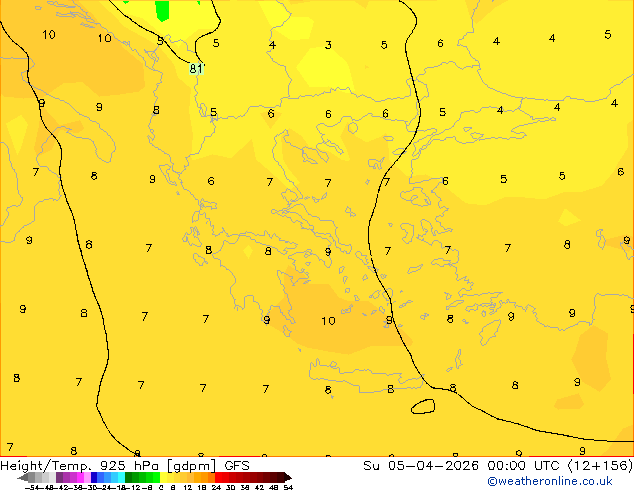Screen dimensions: 634x490
Task: Click the 'GFS' model label
Action: point(237,466)
